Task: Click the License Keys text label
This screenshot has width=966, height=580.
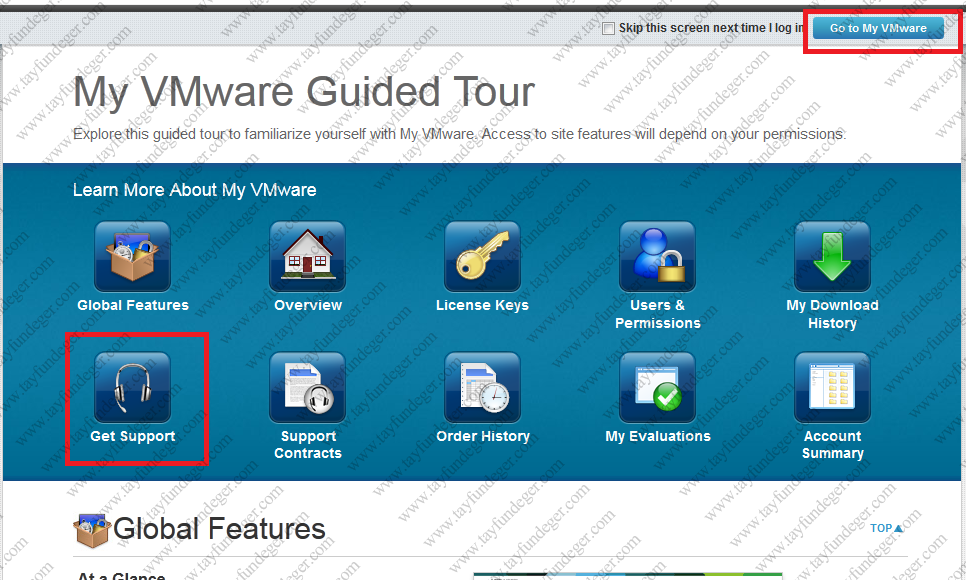Action: coord(482,305)
